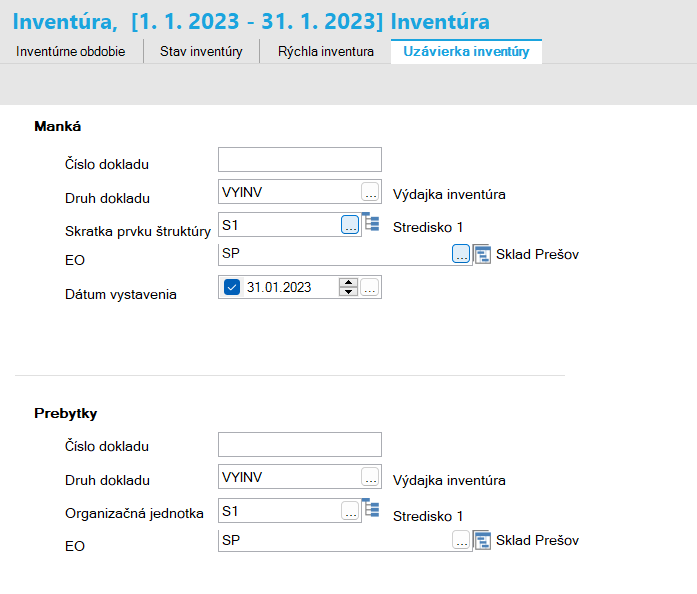Open EO tree icon next to Manká SP field
697x594 pixels.
tap(482, 254)
